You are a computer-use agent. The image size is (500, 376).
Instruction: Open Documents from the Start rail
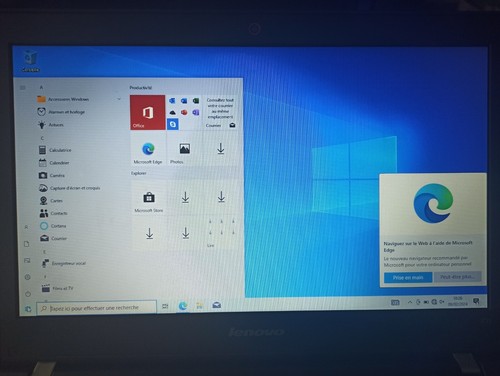[27, 244]
